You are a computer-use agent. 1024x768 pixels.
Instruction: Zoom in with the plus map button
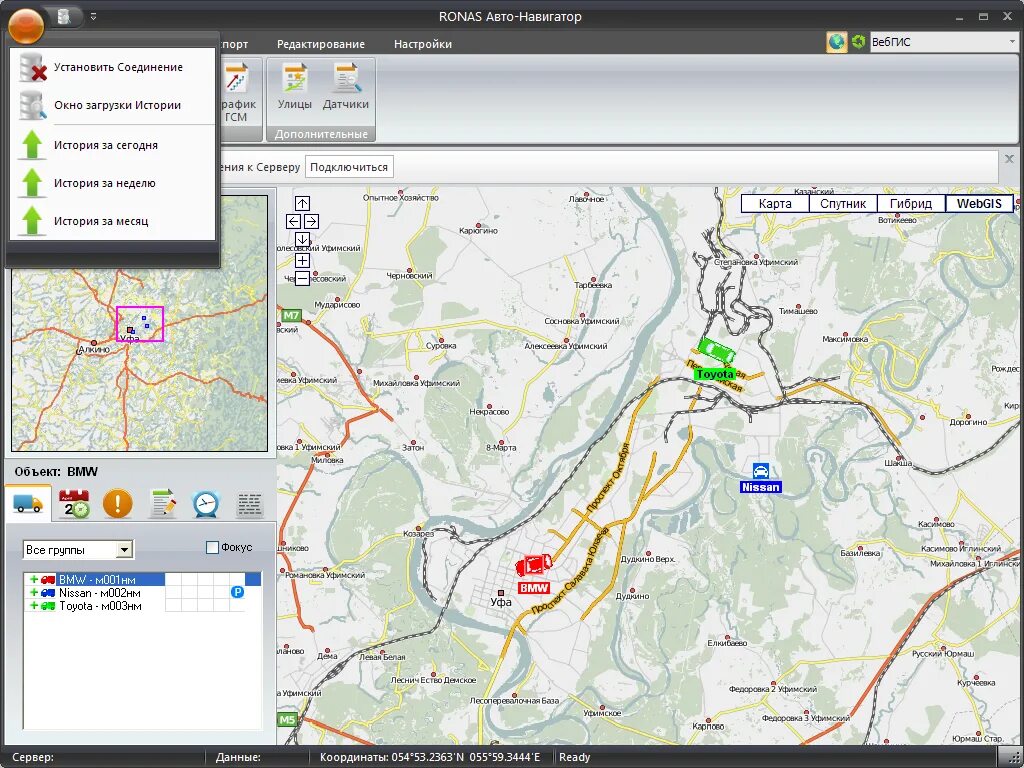(x=302, y=261)
